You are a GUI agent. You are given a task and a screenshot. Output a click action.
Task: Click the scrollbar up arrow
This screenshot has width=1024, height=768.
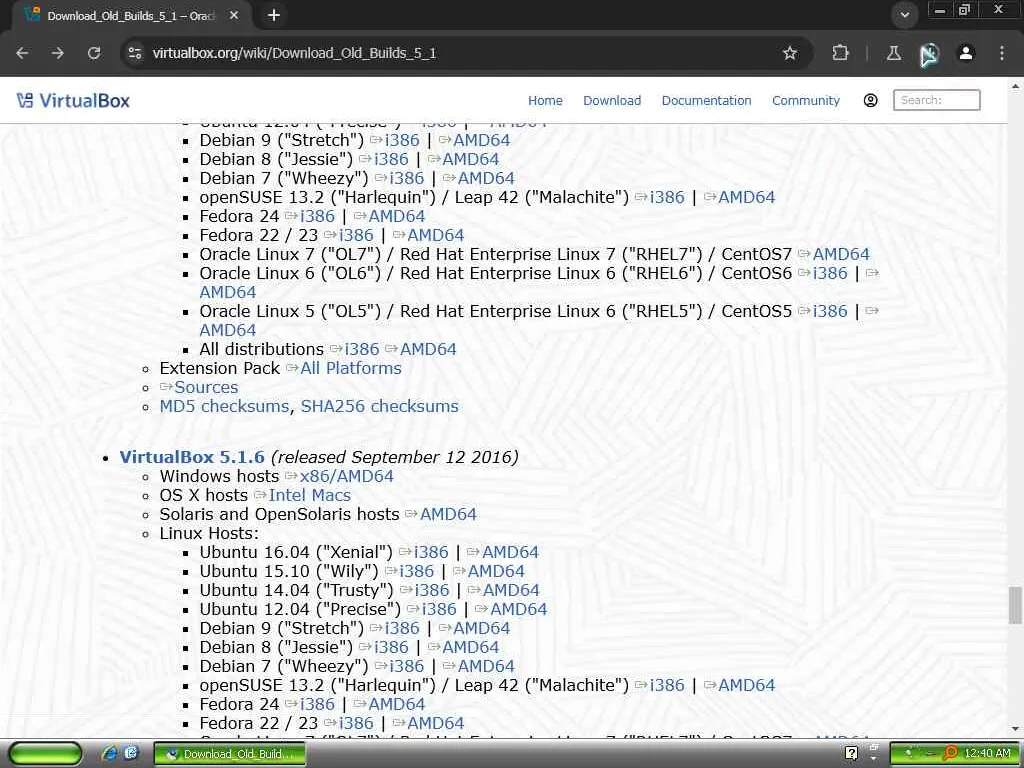1015,86
